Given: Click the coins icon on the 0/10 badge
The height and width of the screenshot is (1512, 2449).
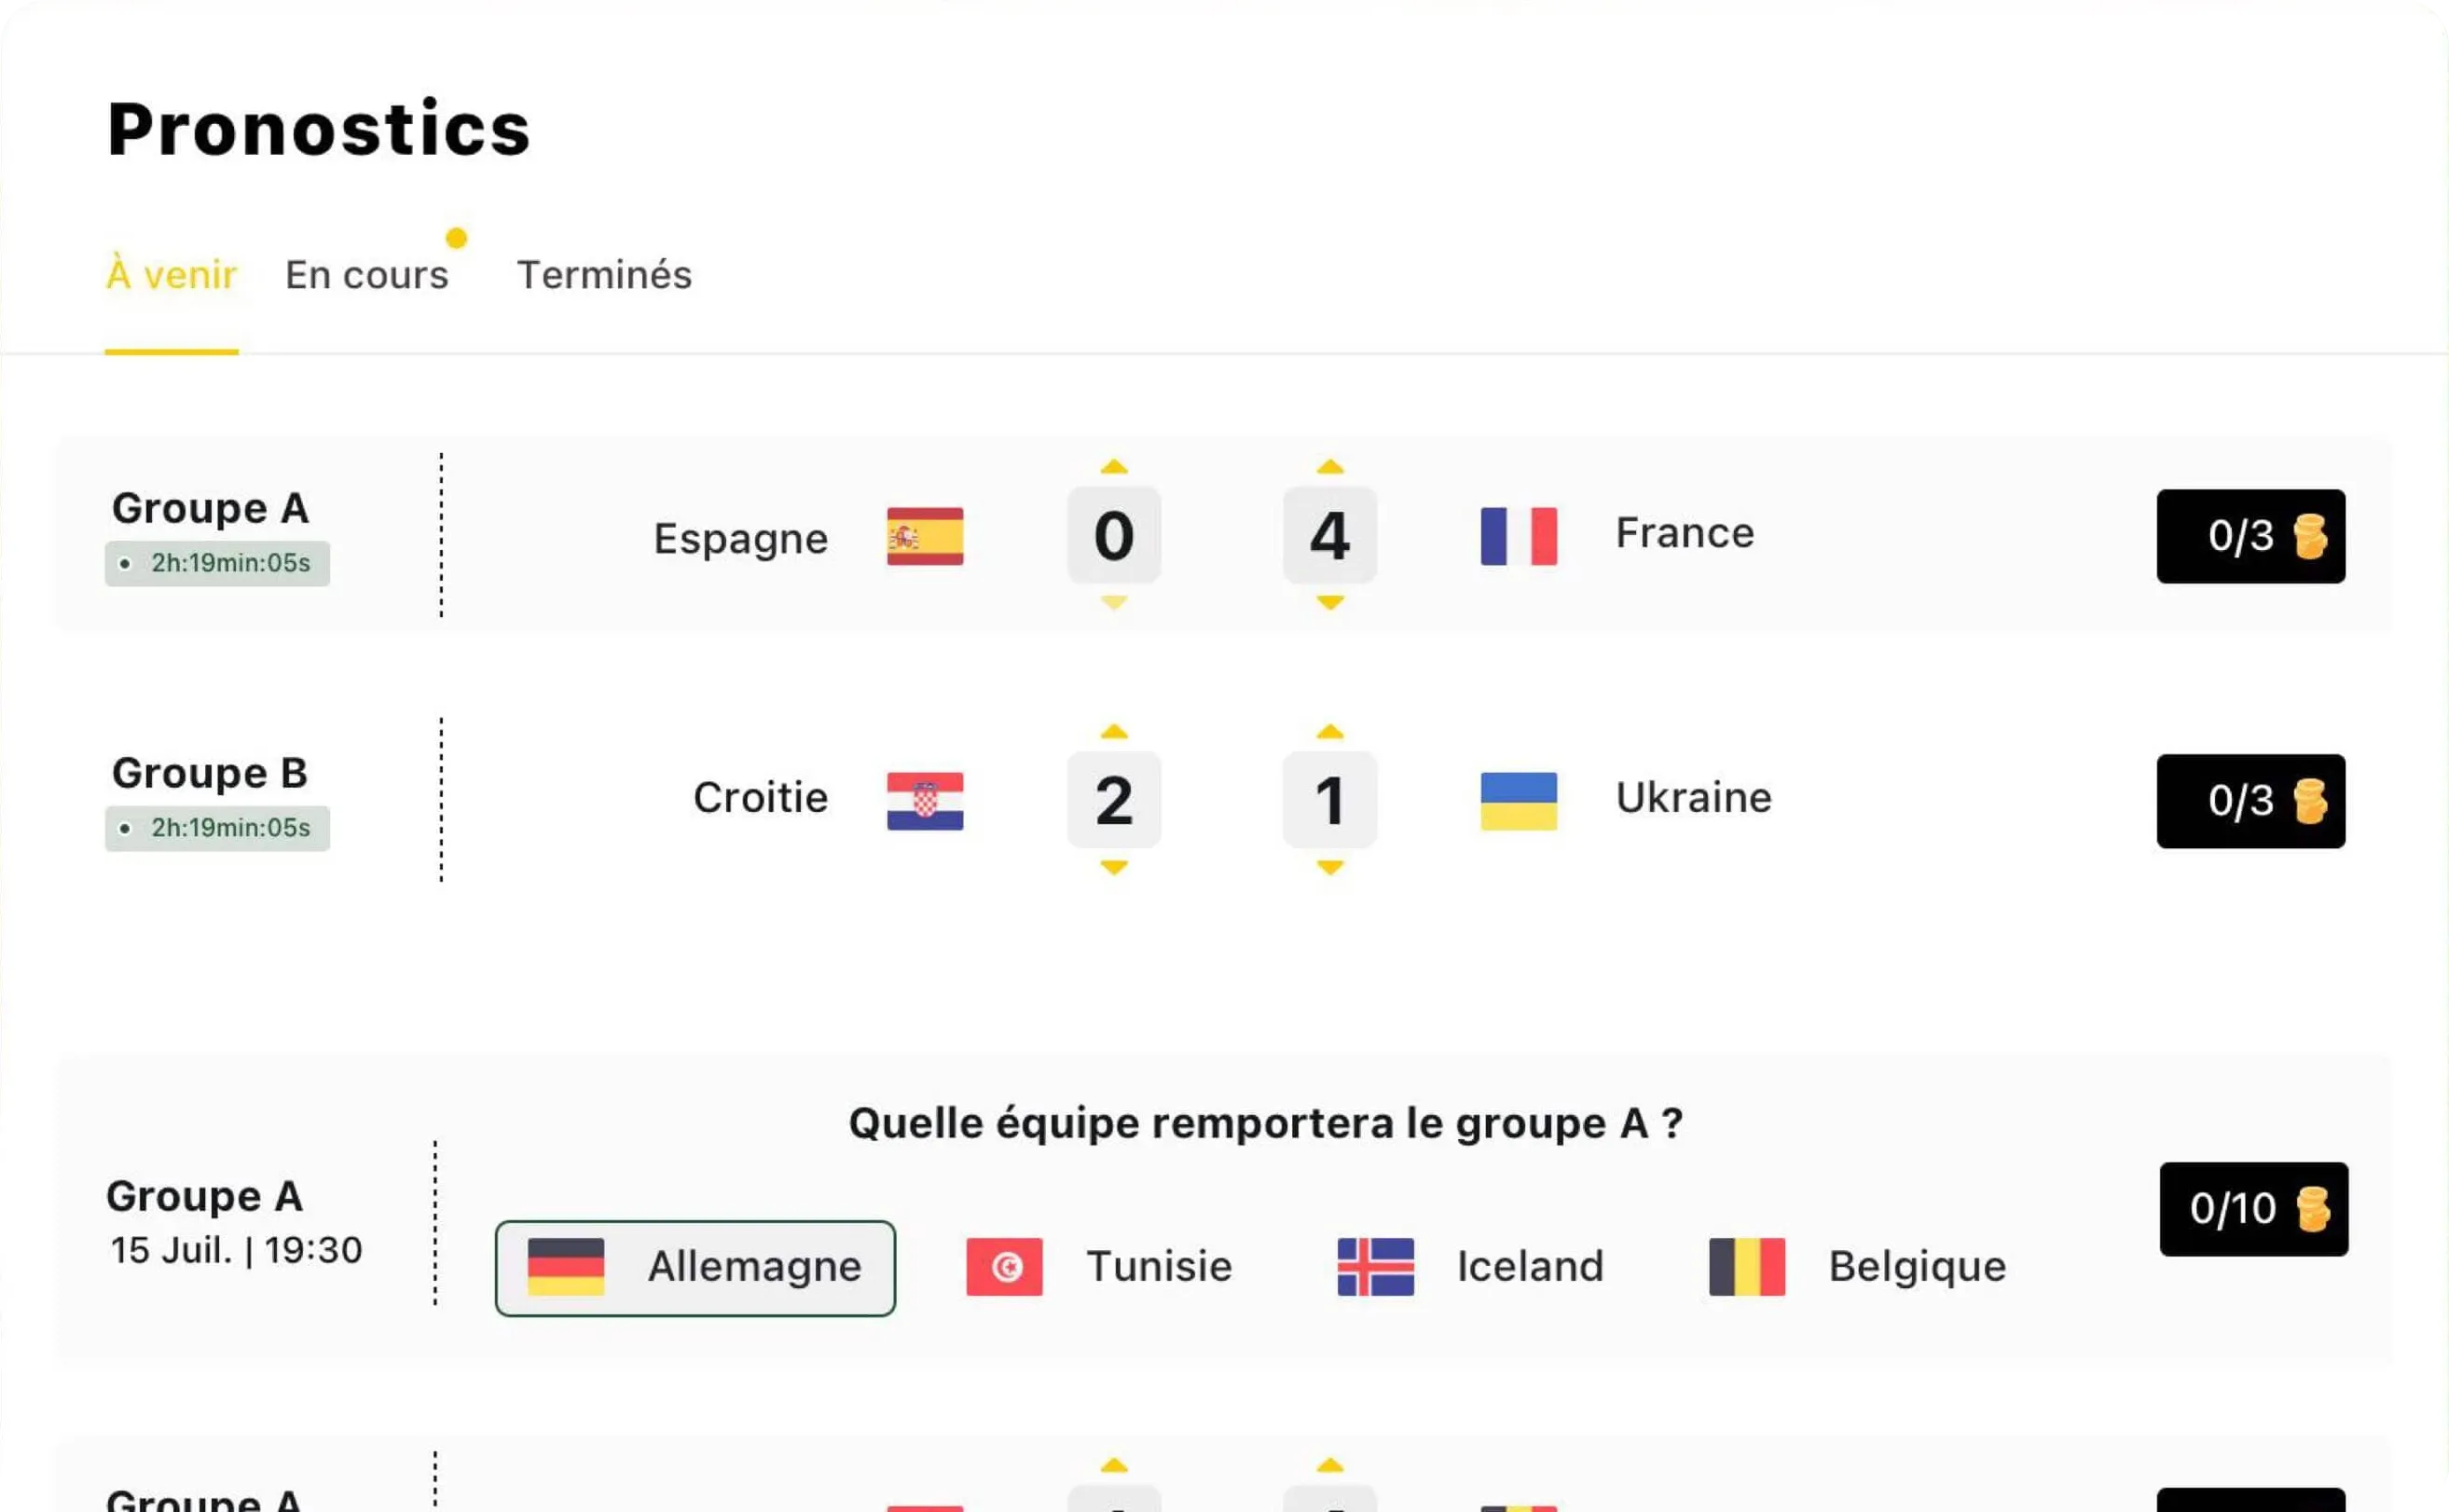Looking at the screenshot, I should click(2311, 1209).
